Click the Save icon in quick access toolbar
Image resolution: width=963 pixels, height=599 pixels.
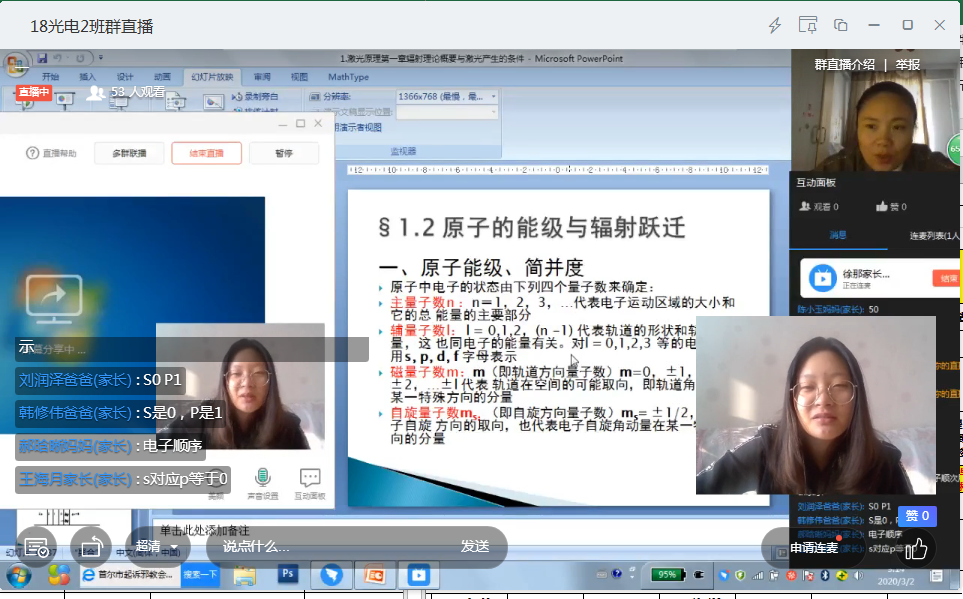coord(42,58)
